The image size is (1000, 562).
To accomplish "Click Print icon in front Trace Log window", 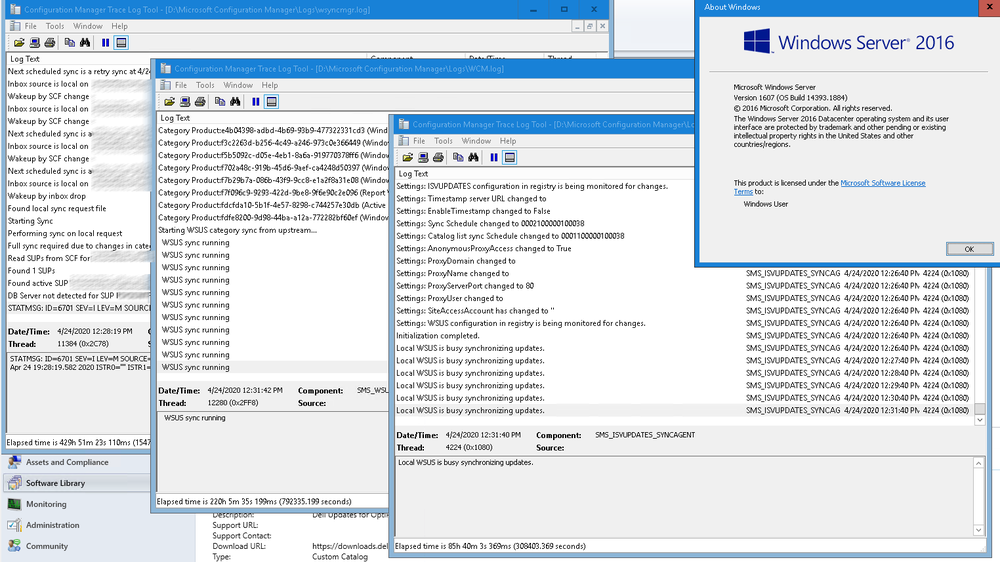I will pos(438,158).
